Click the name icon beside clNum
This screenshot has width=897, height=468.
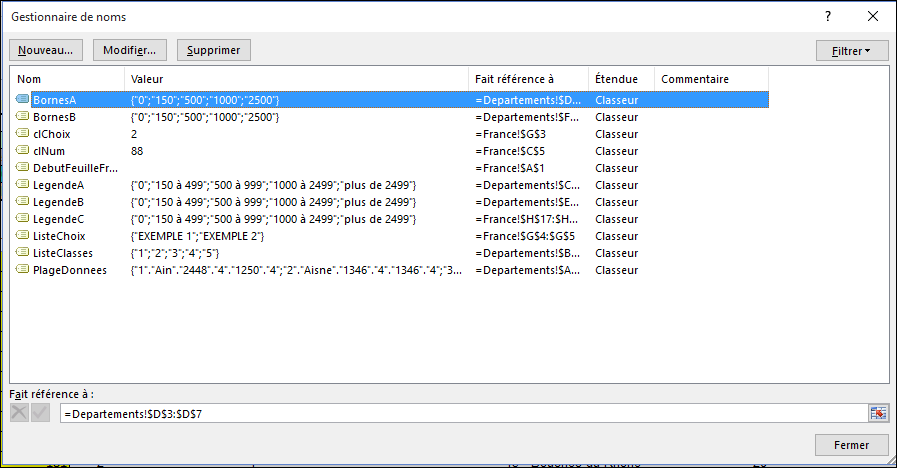(22, 150)
